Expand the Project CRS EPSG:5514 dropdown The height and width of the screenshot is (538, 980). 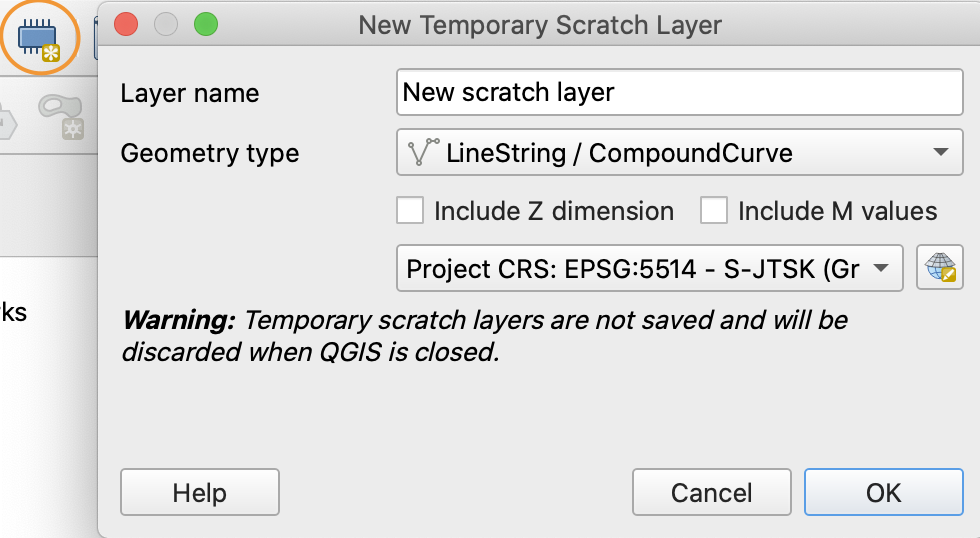click(649, 268)
